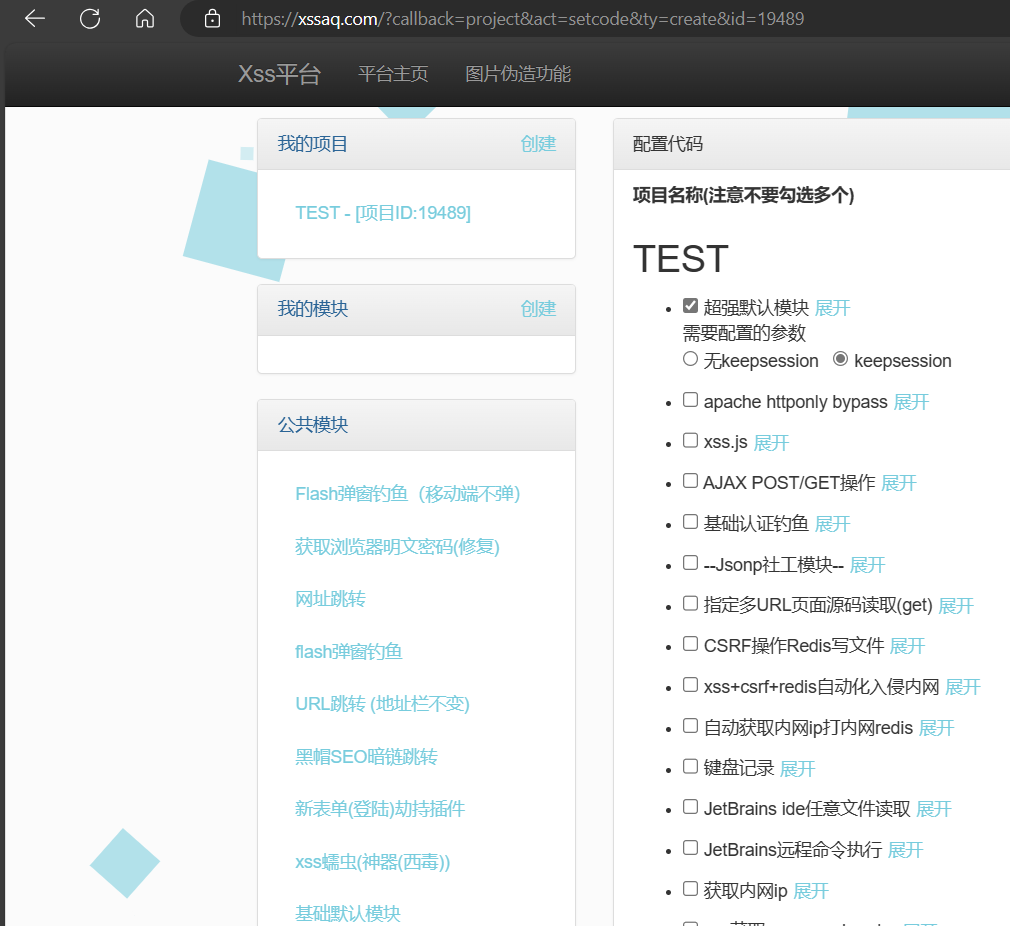This screenshot has width=1010, height=926.
Task: Open the 公共模块 heading link
Action: (x=312, y=424)
